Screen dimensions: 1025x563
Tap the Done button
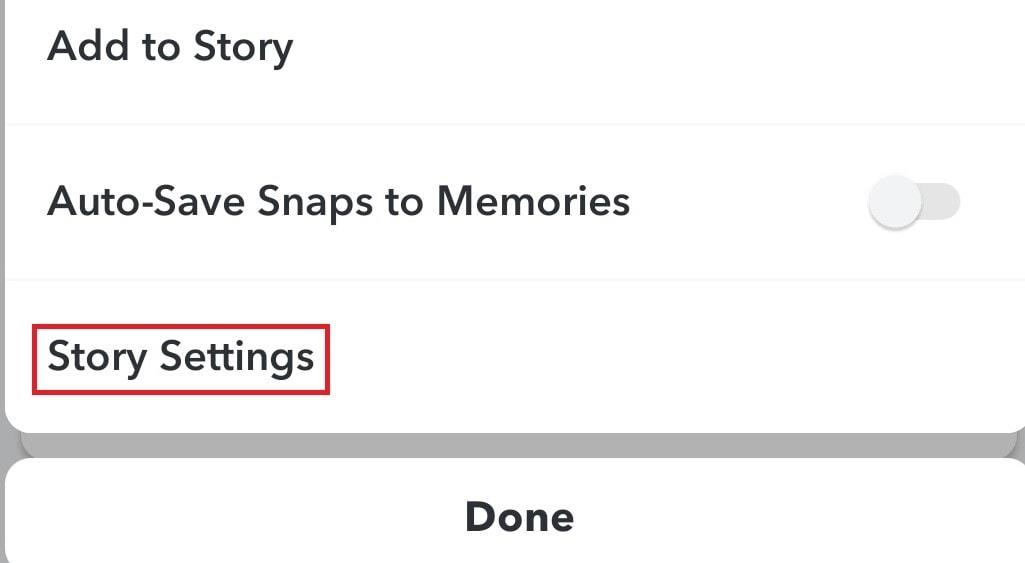click(519, 516)
